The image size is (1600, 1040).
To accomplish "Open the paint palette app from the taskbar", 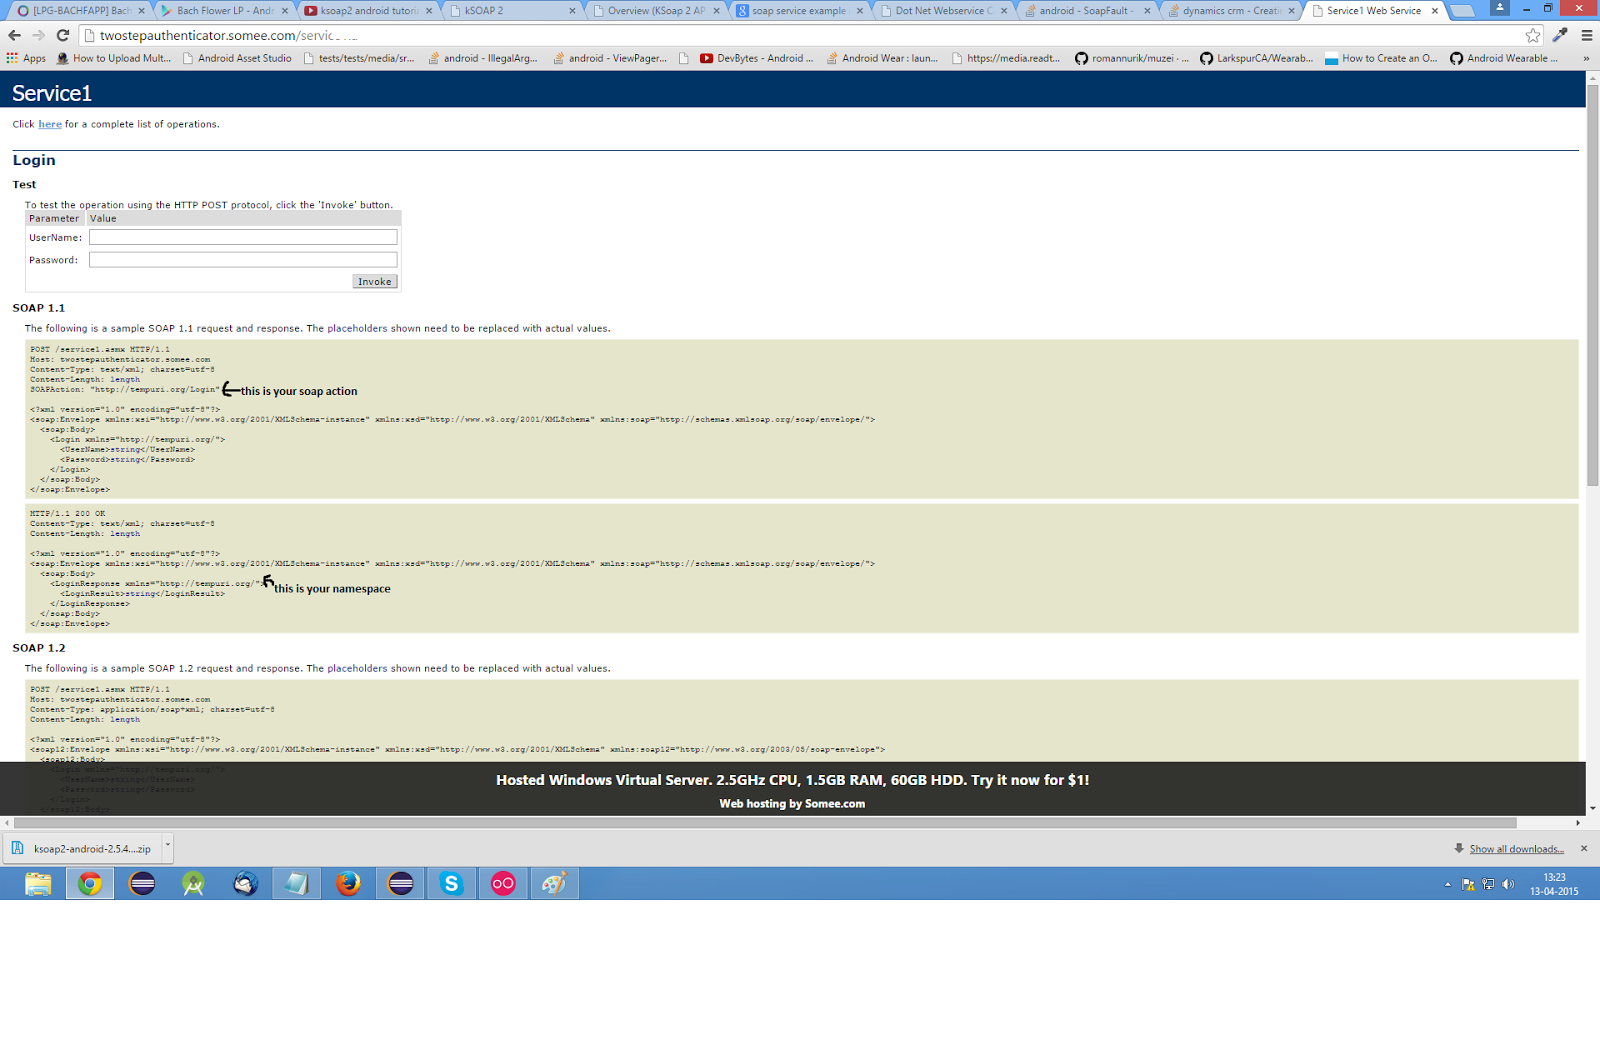I will (x=555, y=883).
